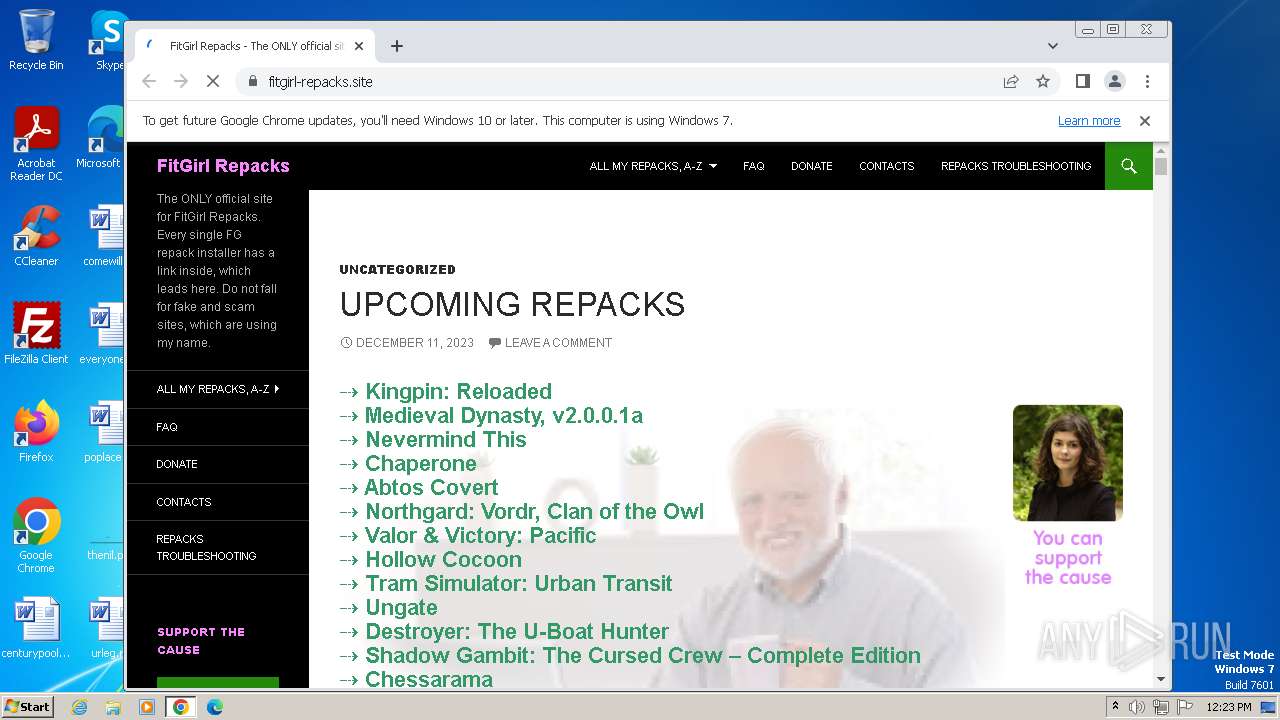This screenshot has height=720, width=1280.
Task: Bookmark this page with star icon
Action: (1043, 82)
